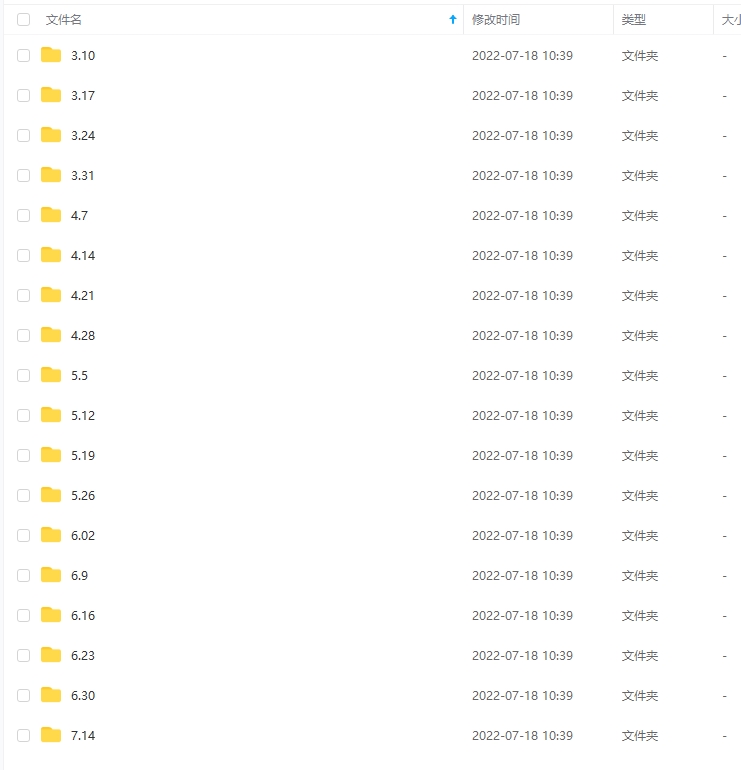Click the folder icon for 4.28
This screenshot has width=741, height=770.
point(51,335)
